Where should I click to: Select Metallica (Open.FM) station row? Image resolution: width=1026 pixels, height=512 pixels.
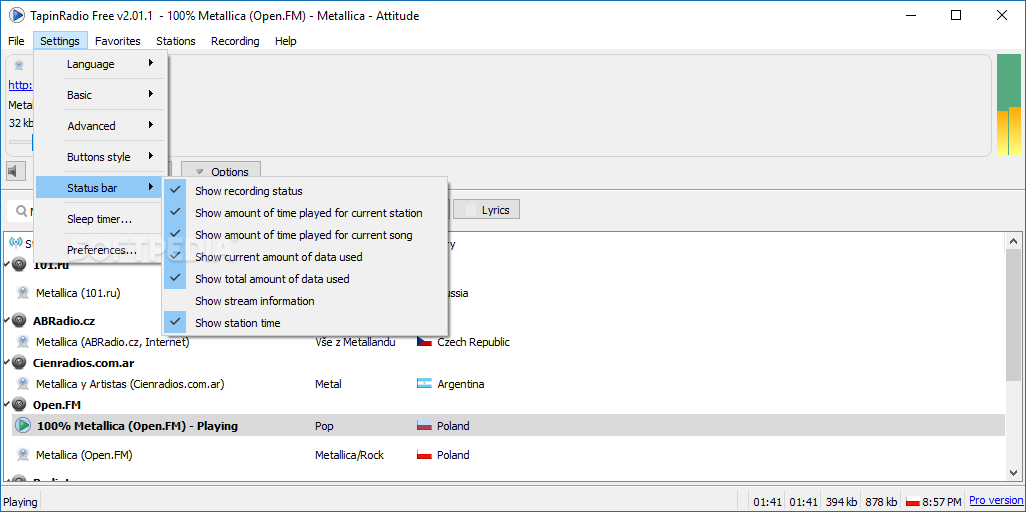click(504, 454)
